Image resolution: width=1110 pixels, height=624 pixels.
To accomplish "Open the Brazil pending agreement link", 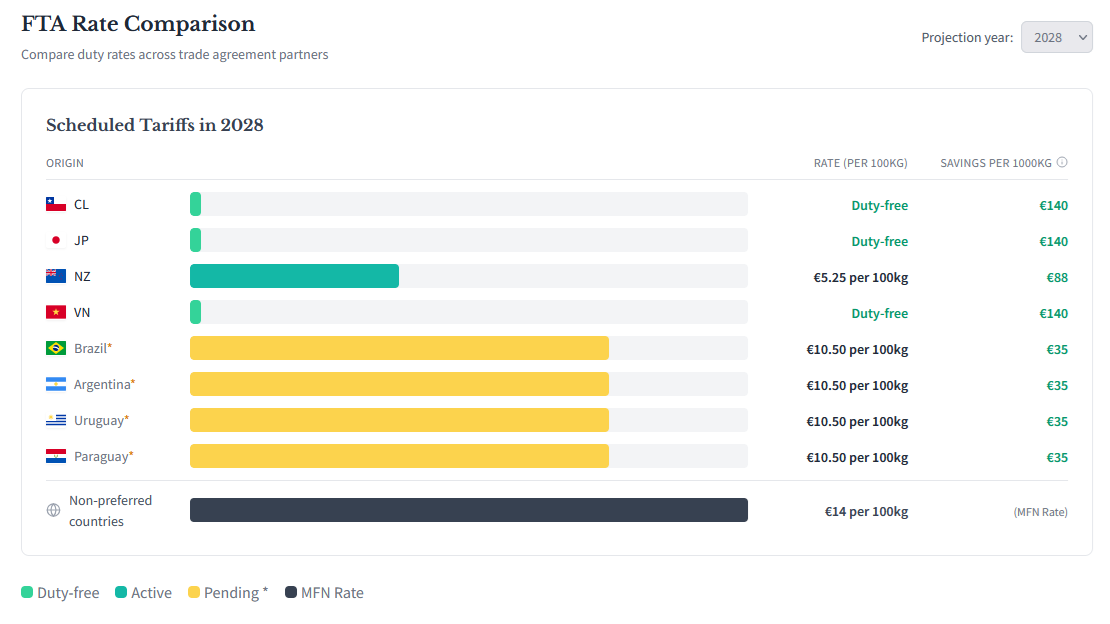I will coord(91,348).
